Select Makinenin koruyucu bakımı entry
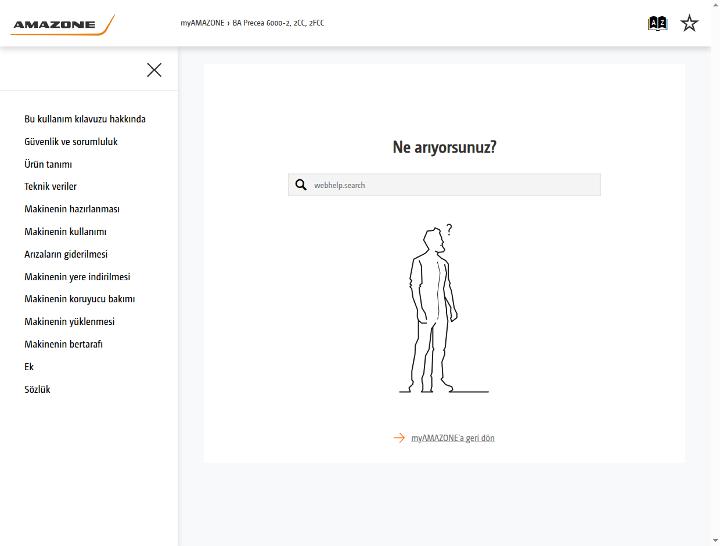The width and height of the screenshot is (720, 546). 80,299
